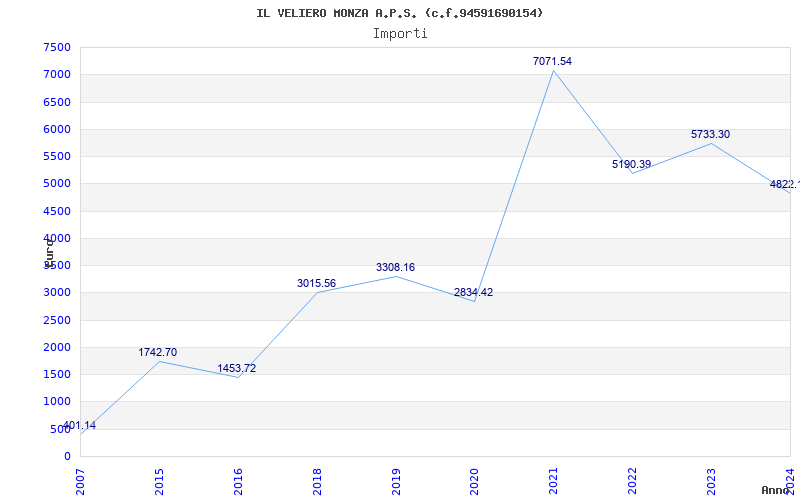800x500 pixels.
Task: Click x-axis year label 2007
Action: [x=80, y=482]
